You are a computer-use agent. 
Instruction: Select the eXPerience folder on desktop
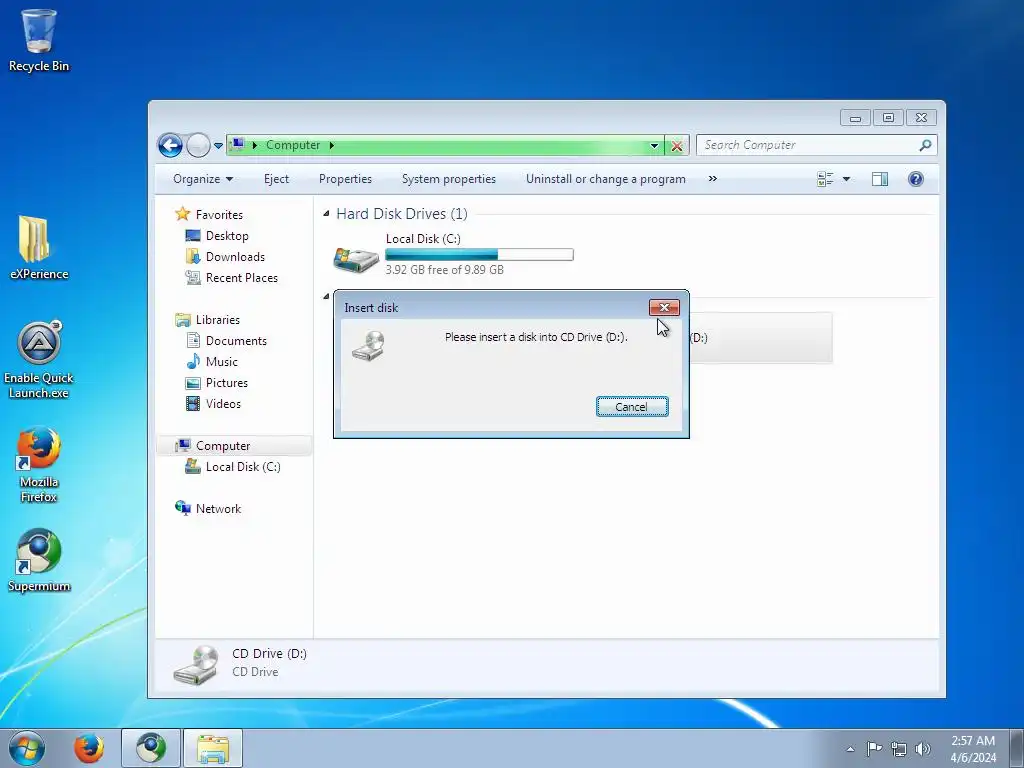click(39, 248)
